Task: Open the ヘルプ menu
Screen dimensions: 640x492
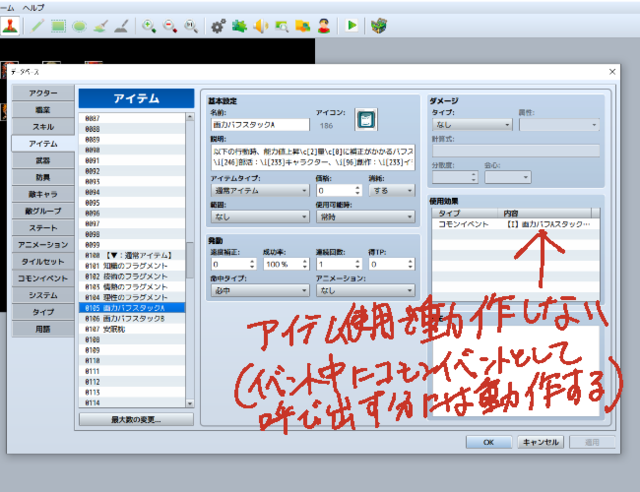Action: [33, 7]
